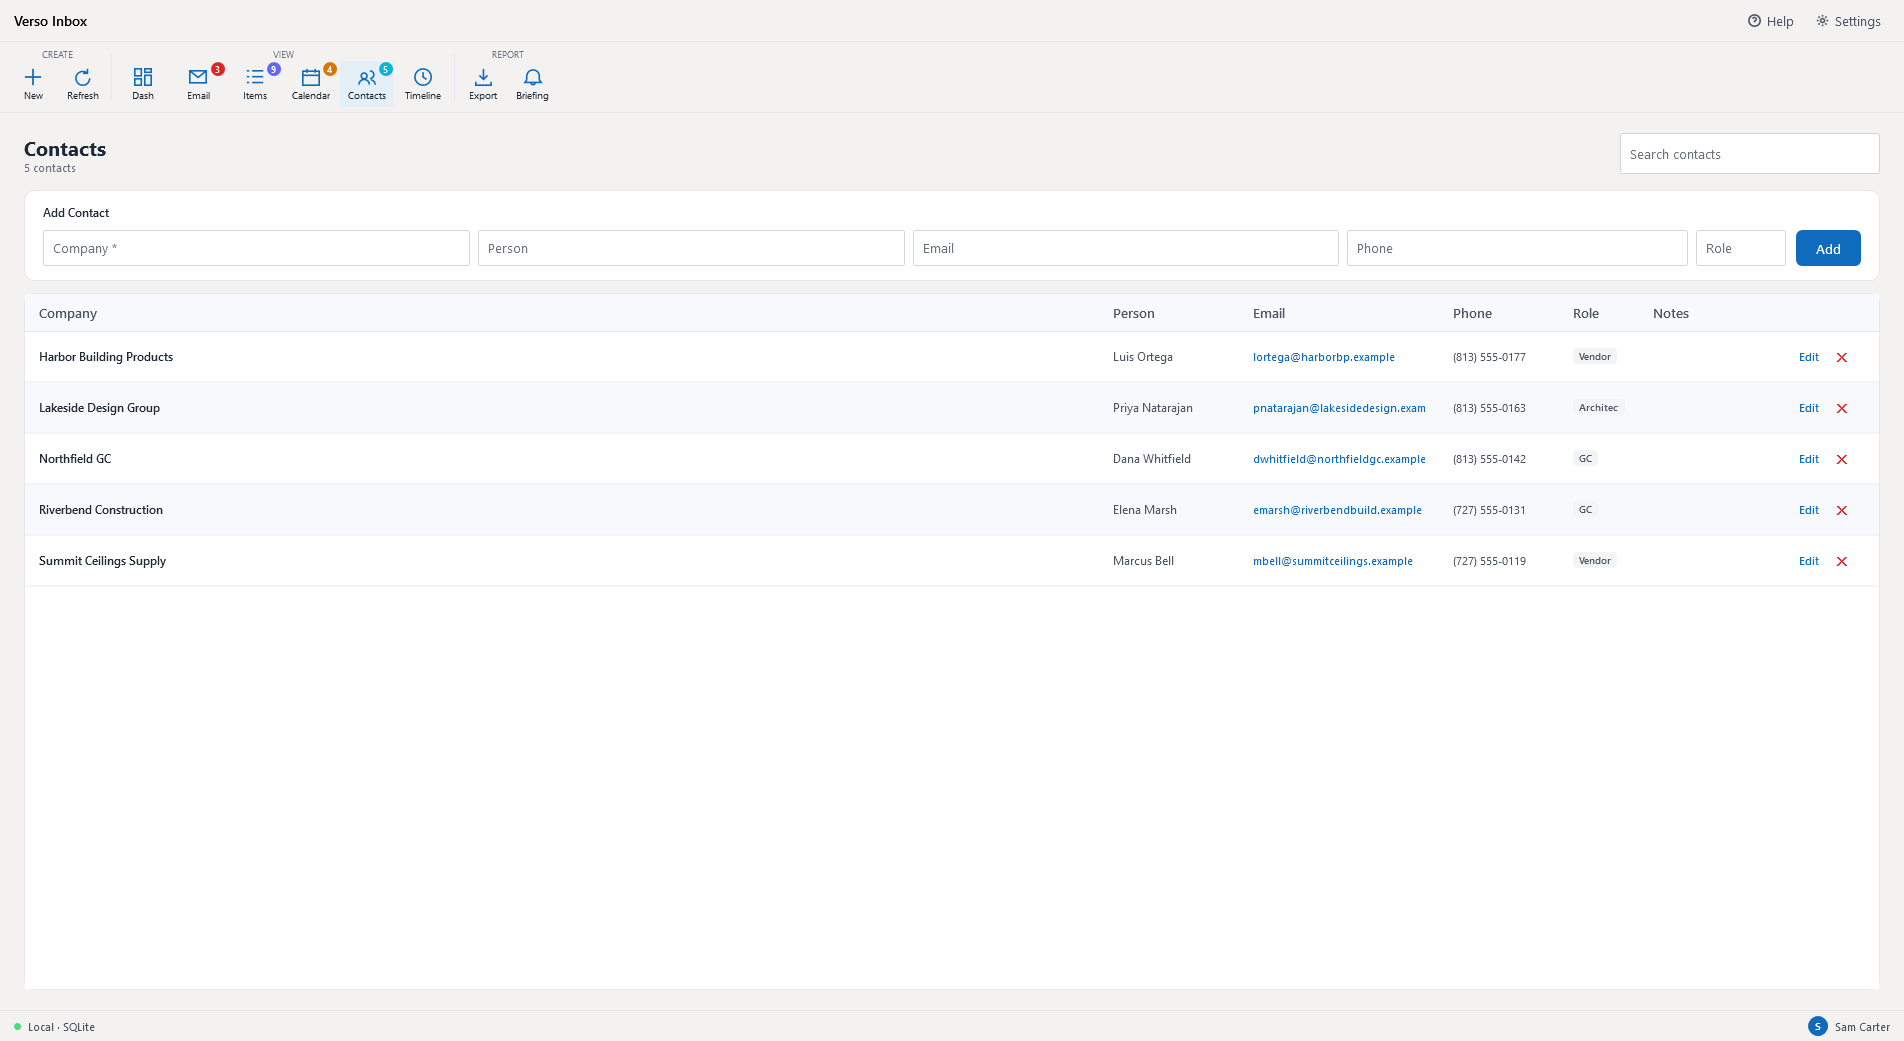The height and width of the screenshot is (1041, 1904).
Task: Click the Company input field
Action: [x=256, y=248]
